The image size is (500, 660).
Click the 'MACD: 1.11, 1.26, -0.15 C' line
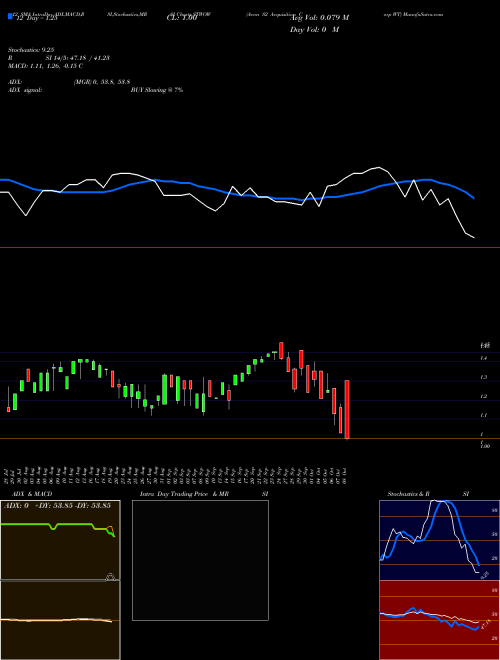pos(45,66)
